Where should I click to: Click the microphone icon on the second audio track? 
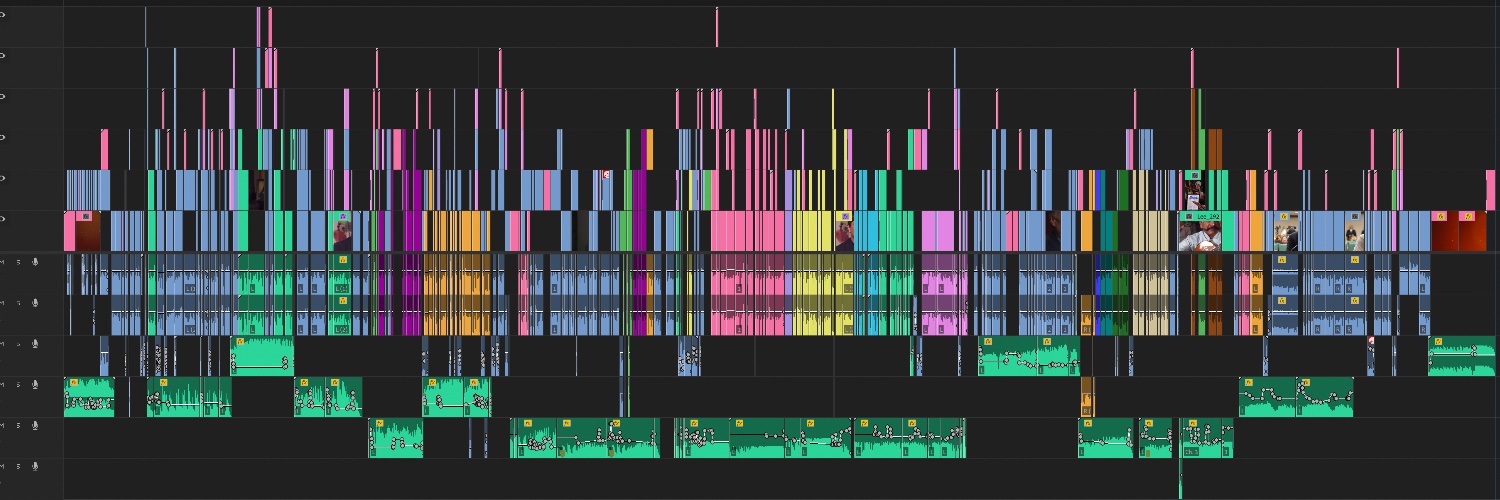tap(35, 303)
